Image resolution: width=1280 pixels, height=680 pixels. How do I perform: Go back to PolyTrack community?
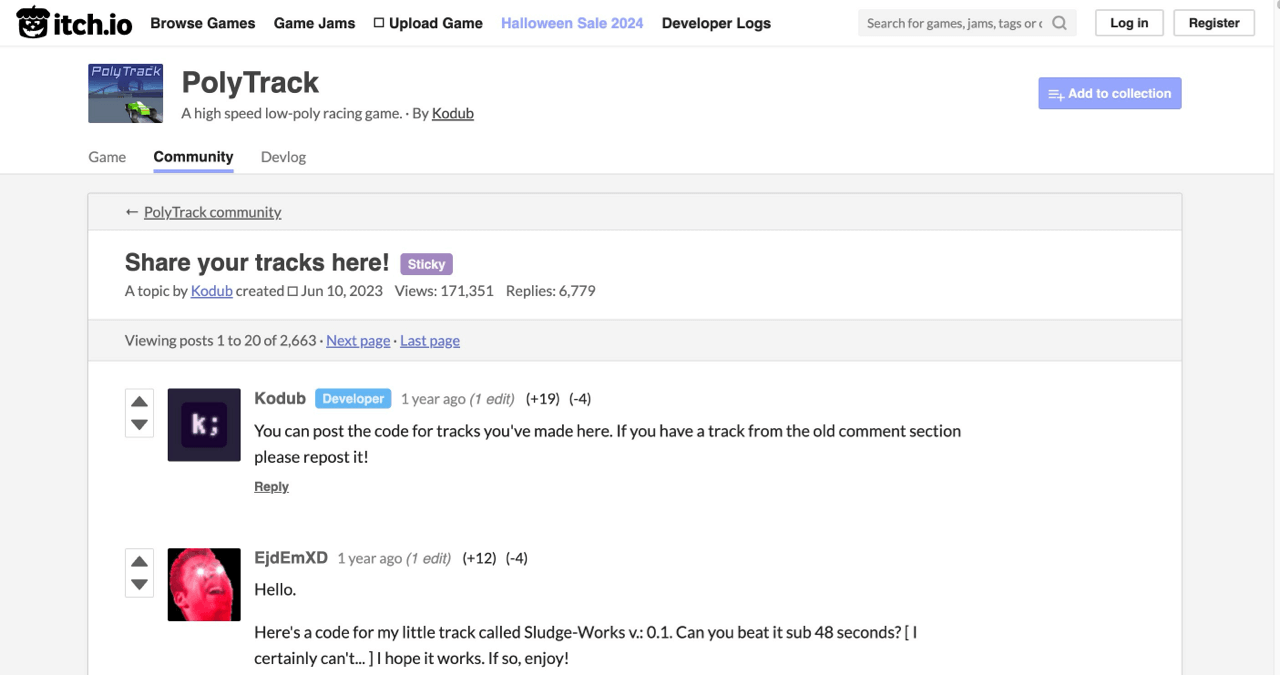tap(212, 212)
